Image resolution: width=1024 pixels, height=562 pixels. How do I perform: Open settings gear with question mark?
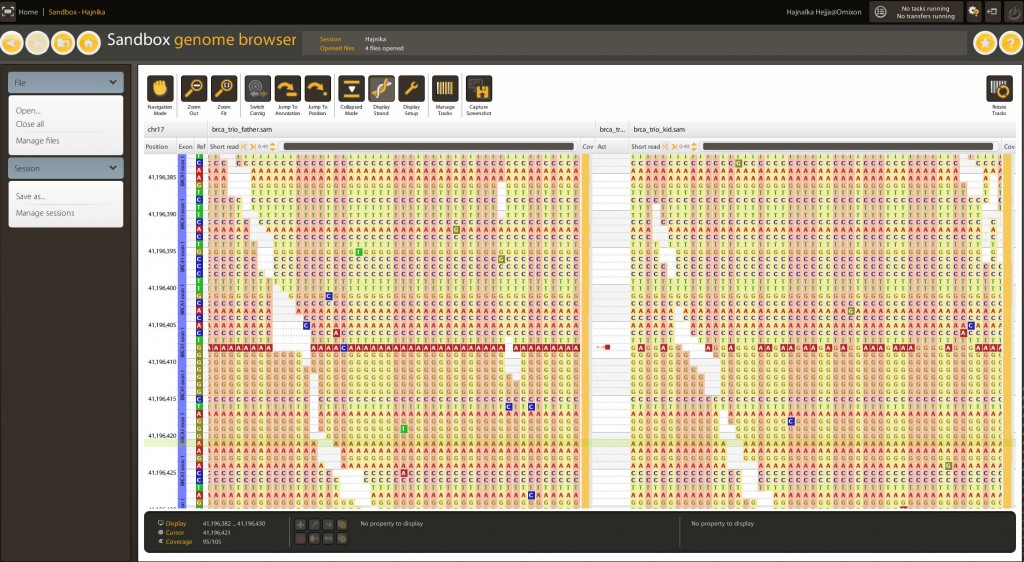click(974, 11)
